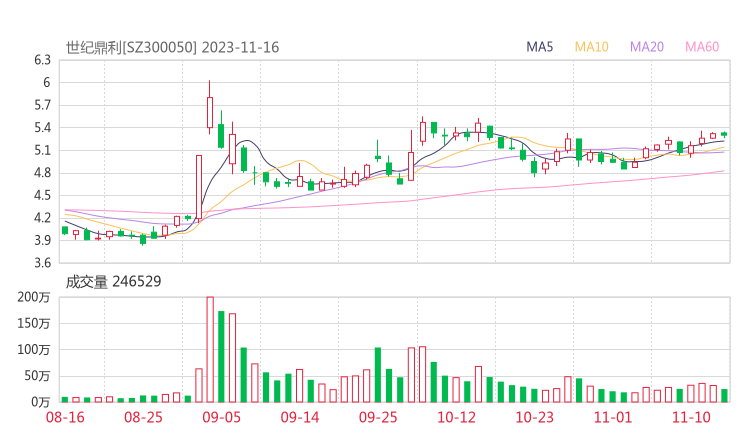Click the 09-14 date axis label
Image resolution: width=740 pixels, height=440 pixels.
click(300, 417)
